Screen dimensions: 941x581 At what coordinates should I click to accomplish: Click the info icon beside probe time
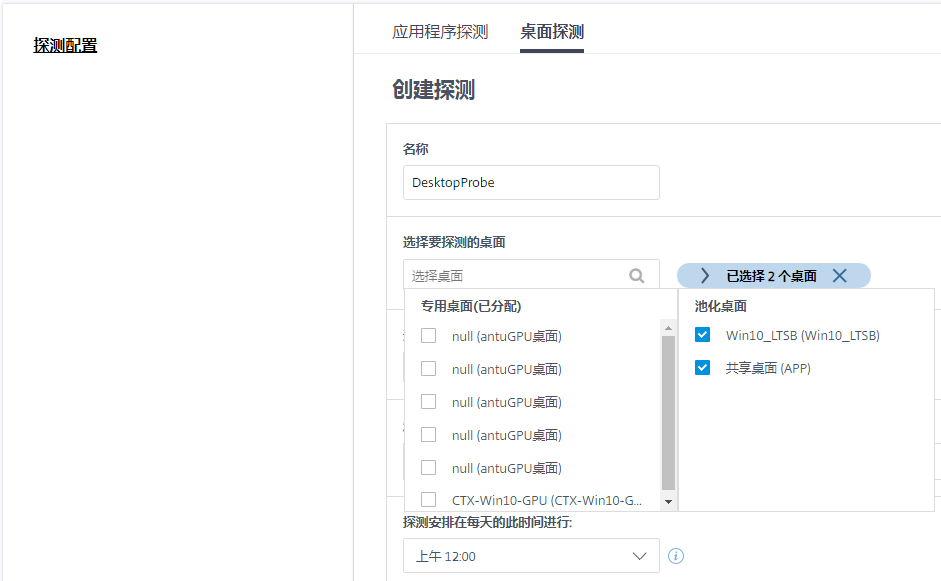[676, 556]
